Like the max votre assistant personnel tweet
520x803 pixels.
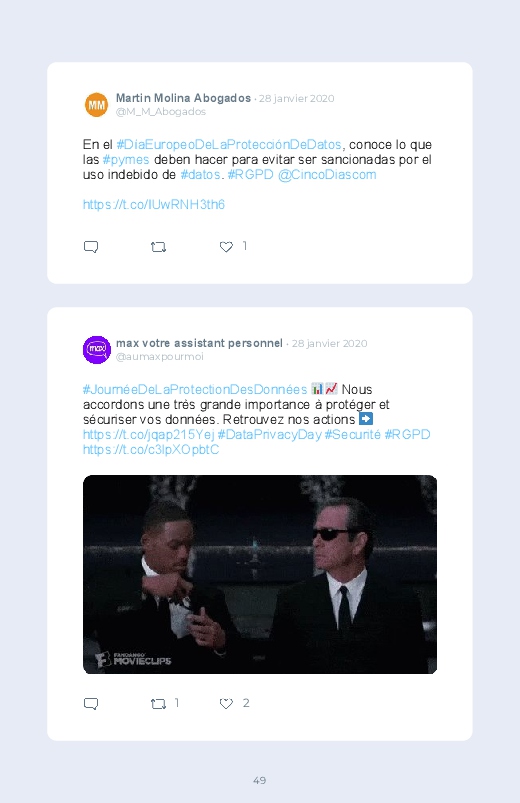226,704
